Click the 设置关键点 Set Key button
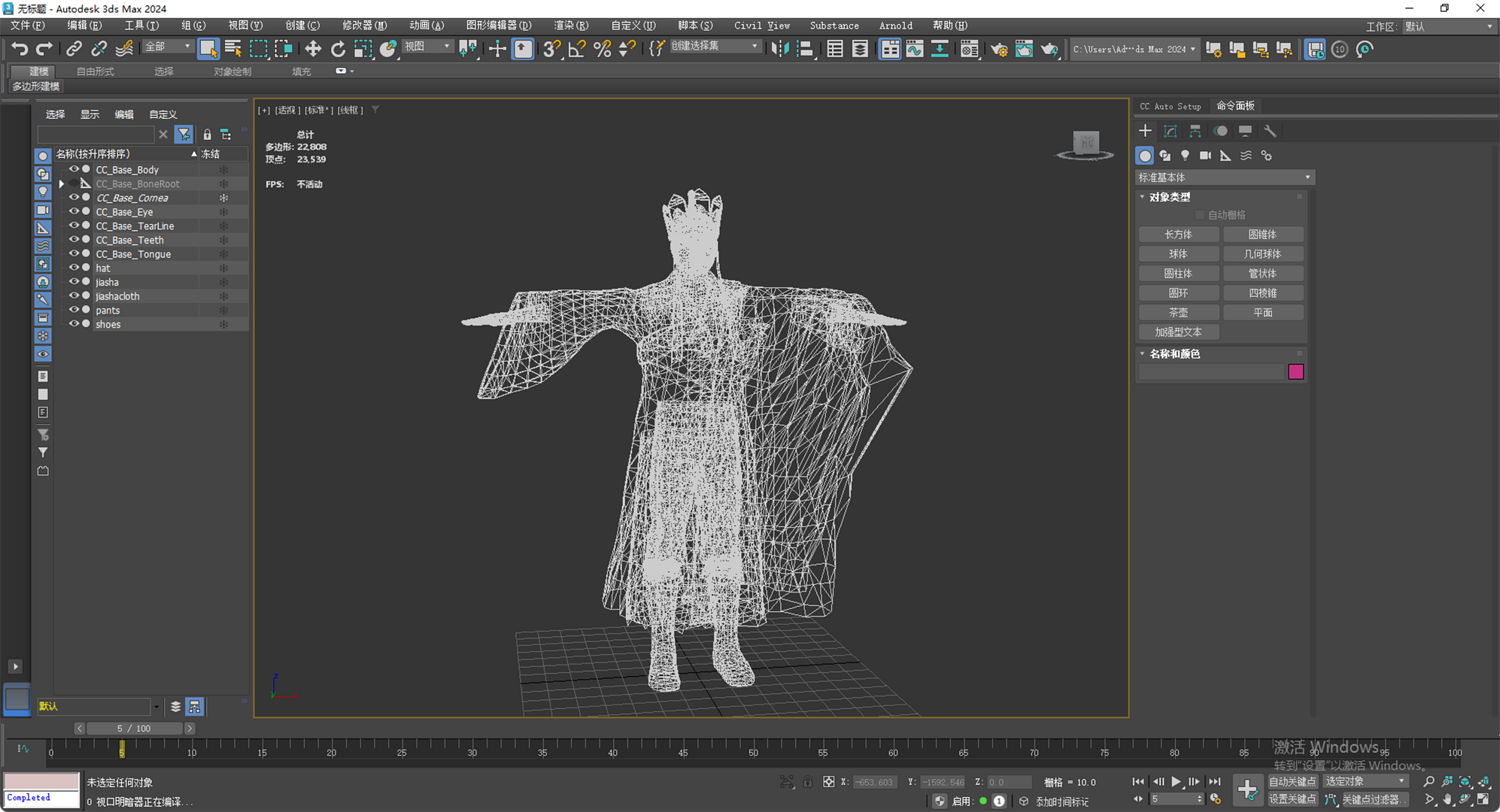 pyautogui.click(x=1294, y=799)
